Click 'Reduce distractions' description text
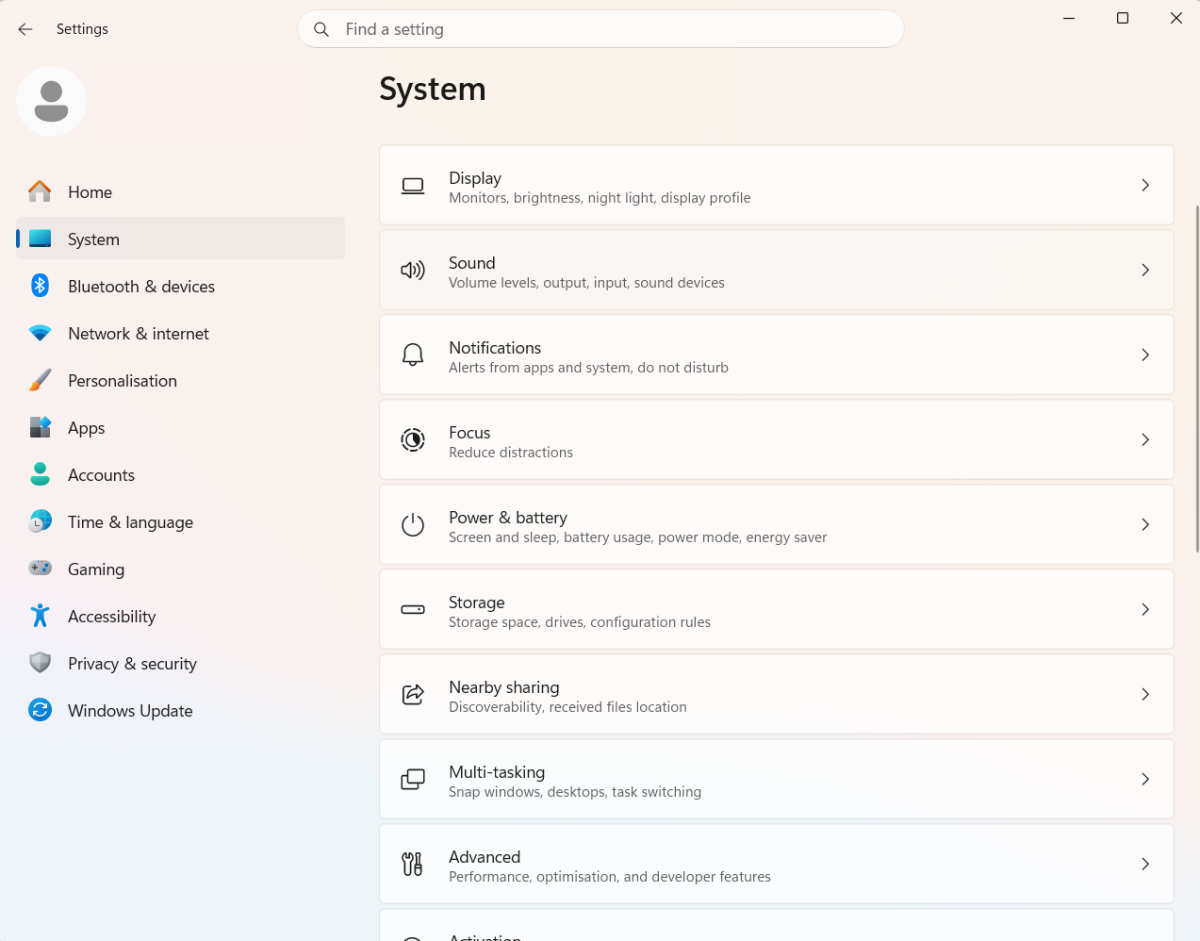 (511, 453)
